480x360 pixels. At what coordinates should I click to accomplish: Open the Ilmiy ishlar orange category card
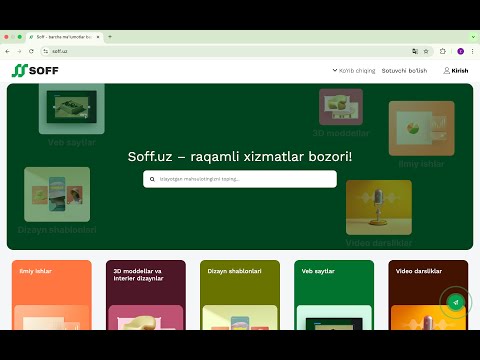tap(52, 295)
